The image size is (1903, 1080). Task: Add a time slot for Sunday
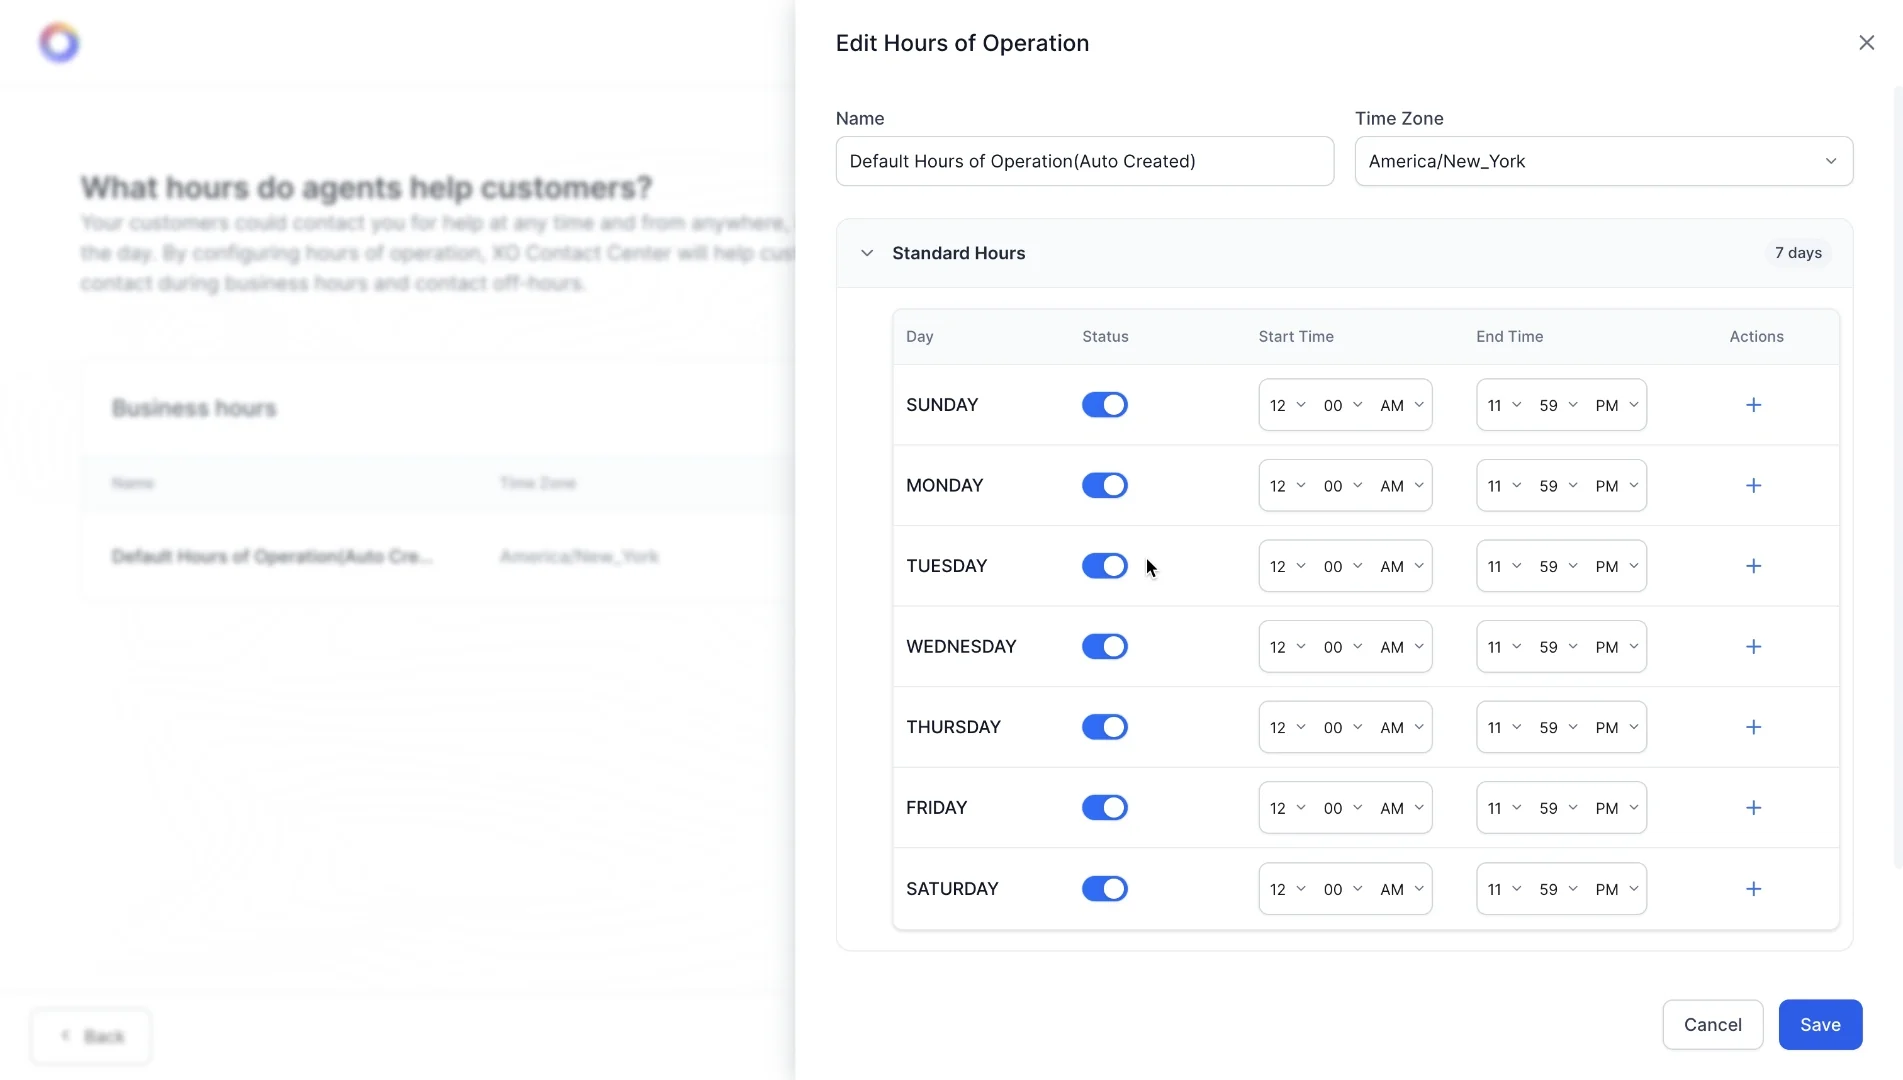[1753, 404]
